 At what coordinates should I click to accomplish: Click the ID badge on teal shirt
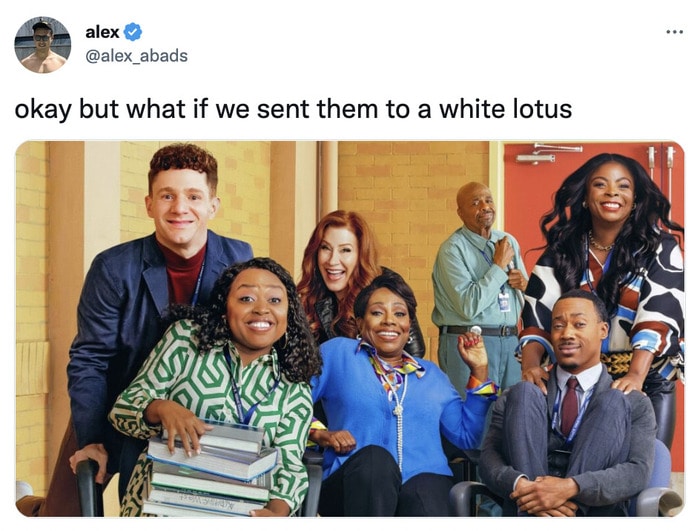pos(504,302)
